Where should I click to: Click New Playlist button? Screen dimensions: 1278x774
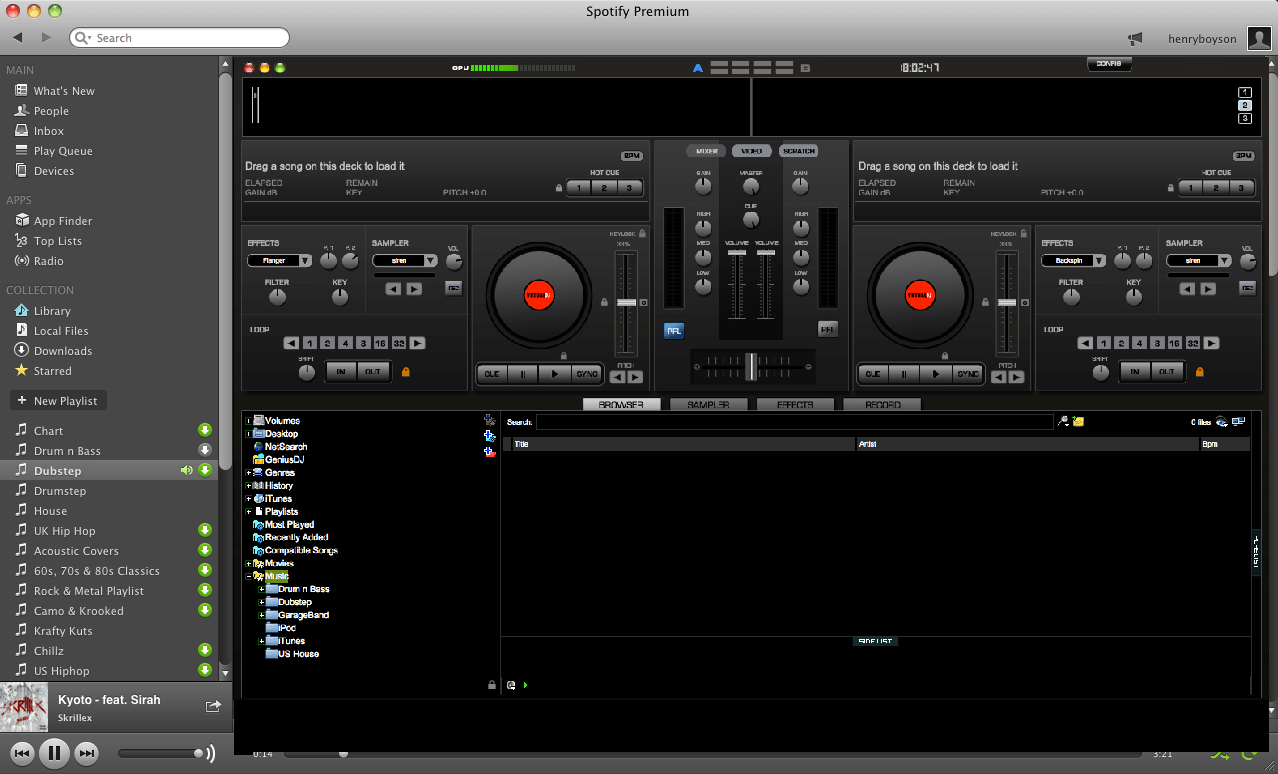click(58, 401)
